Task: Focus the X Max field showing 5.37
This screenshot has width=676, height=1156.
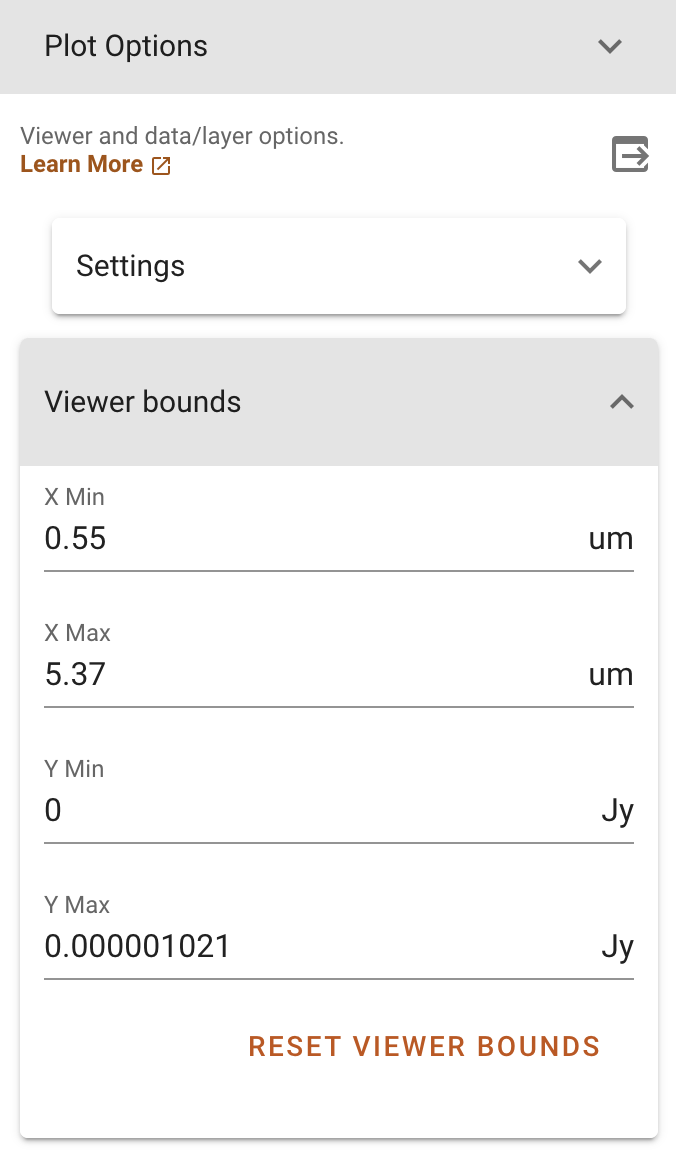Action: coord(300,675)
